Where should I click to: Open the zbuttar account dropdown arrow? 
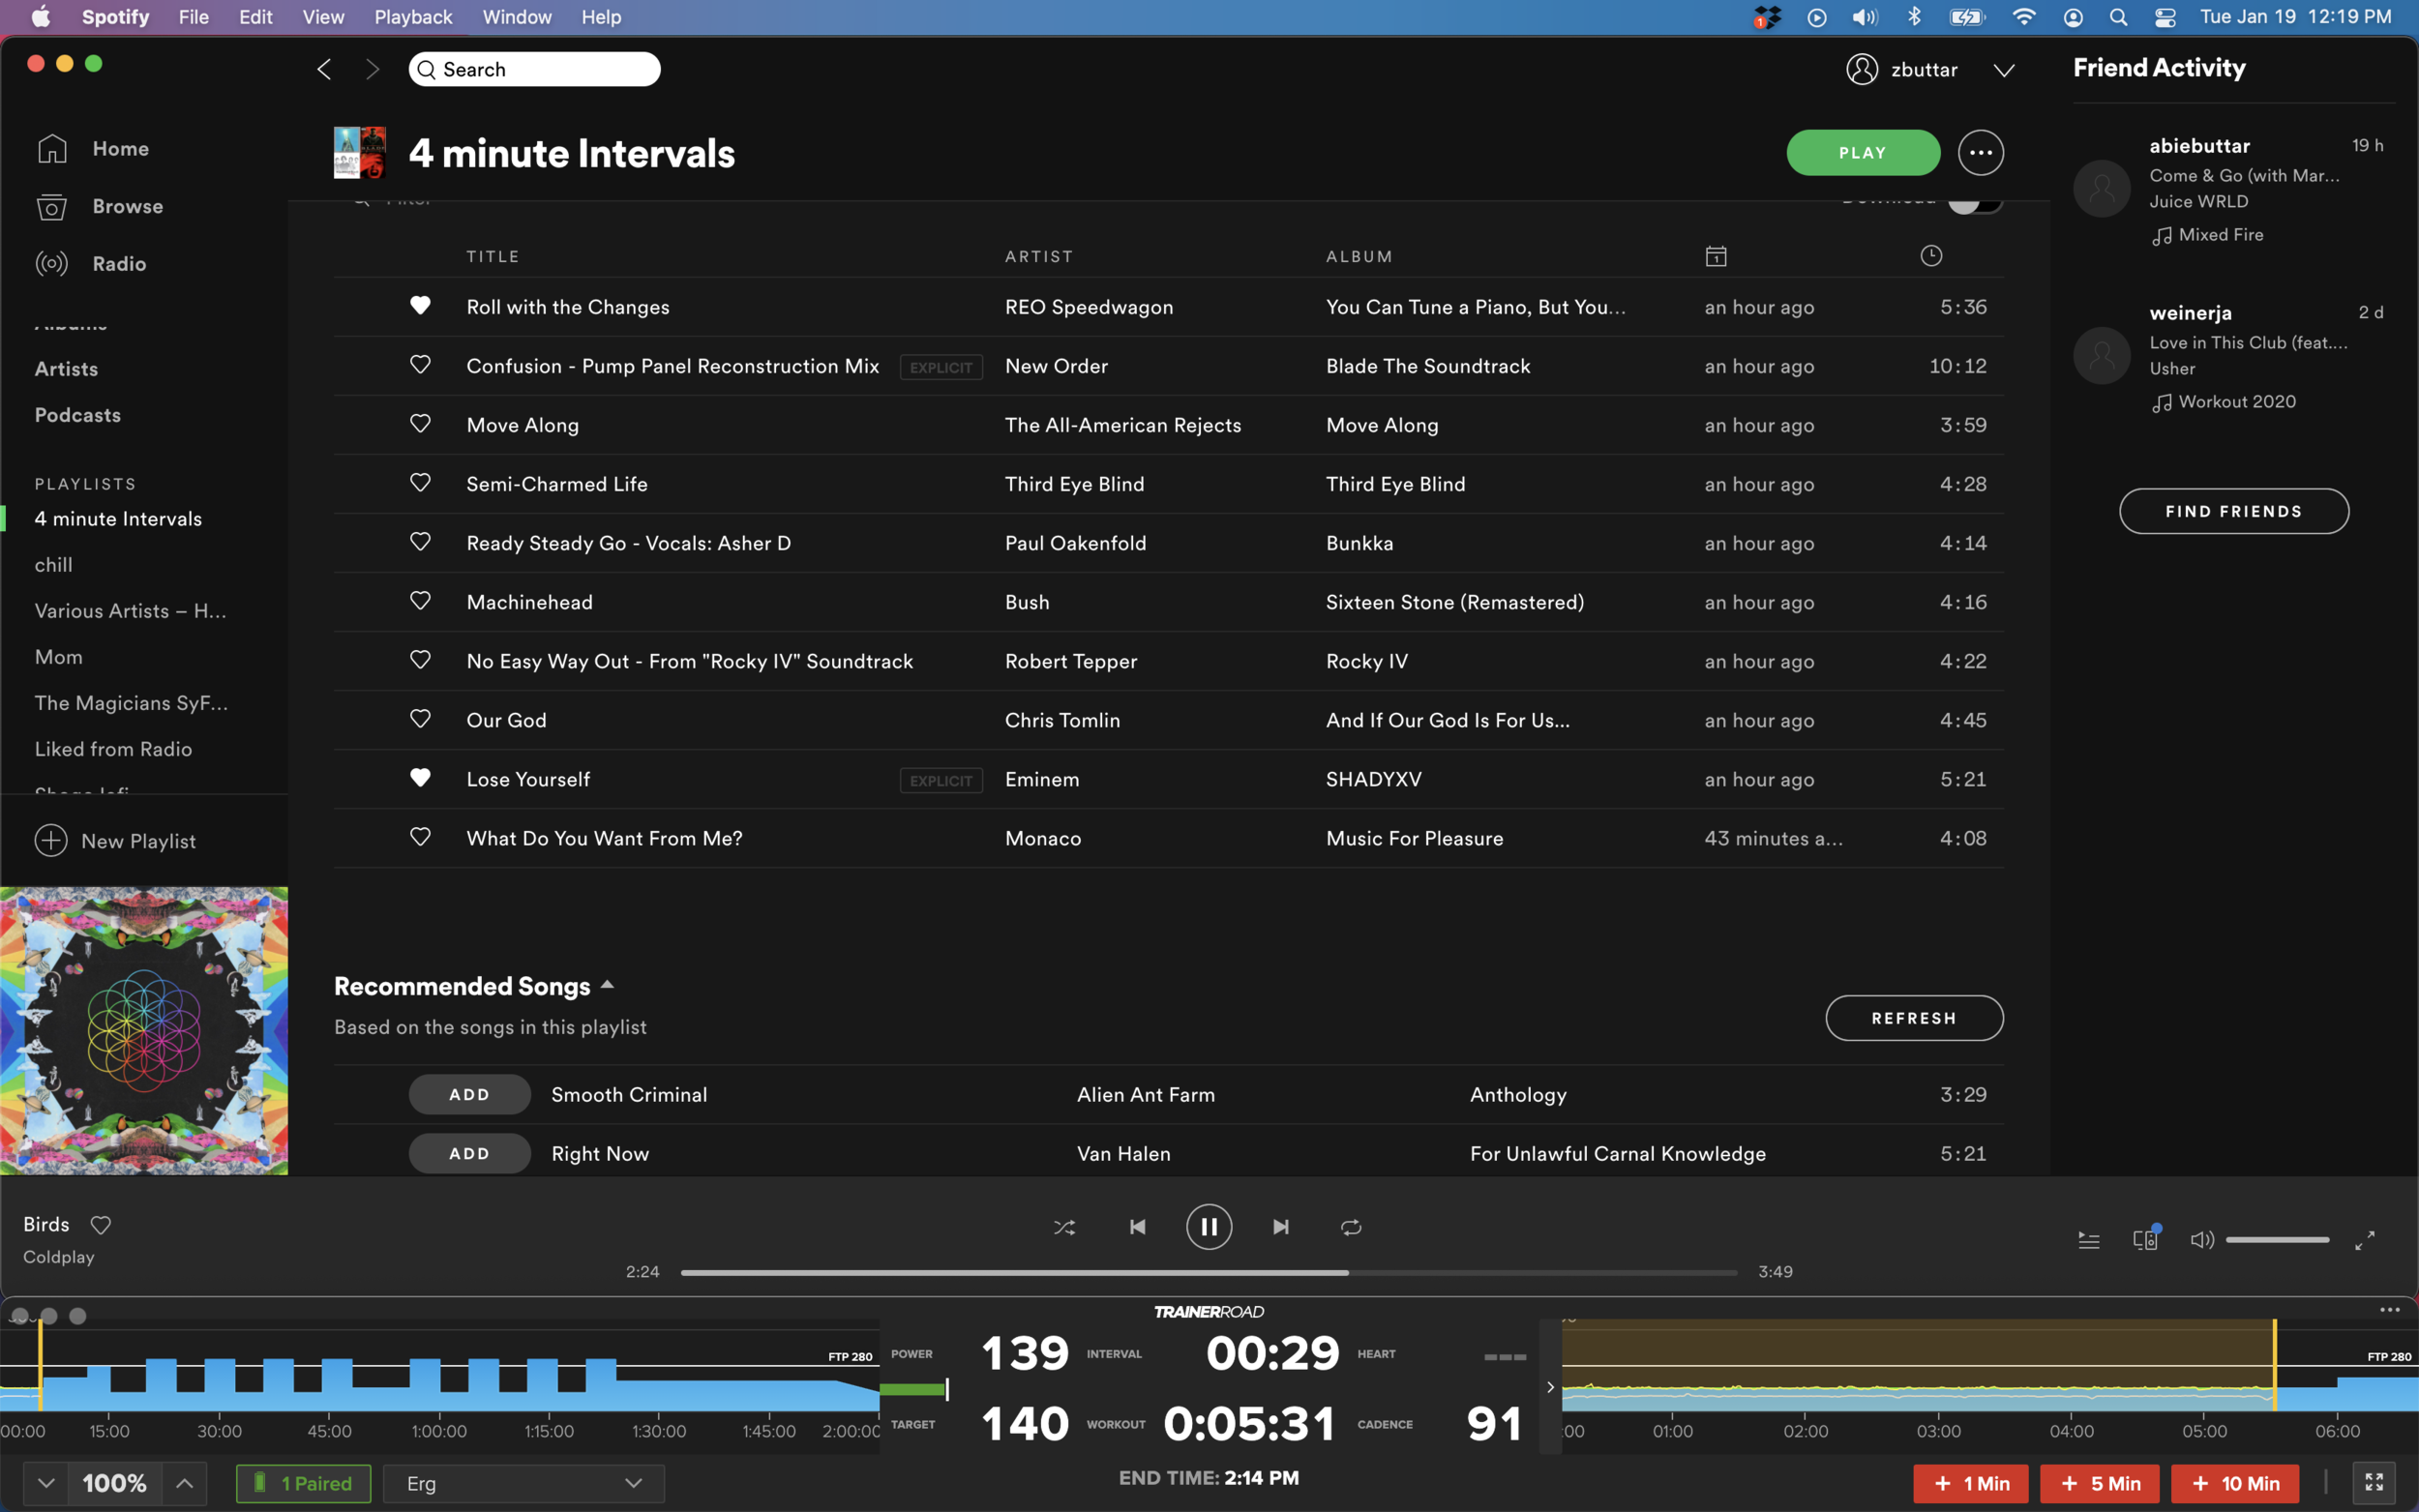click(x=2004, y=70)
